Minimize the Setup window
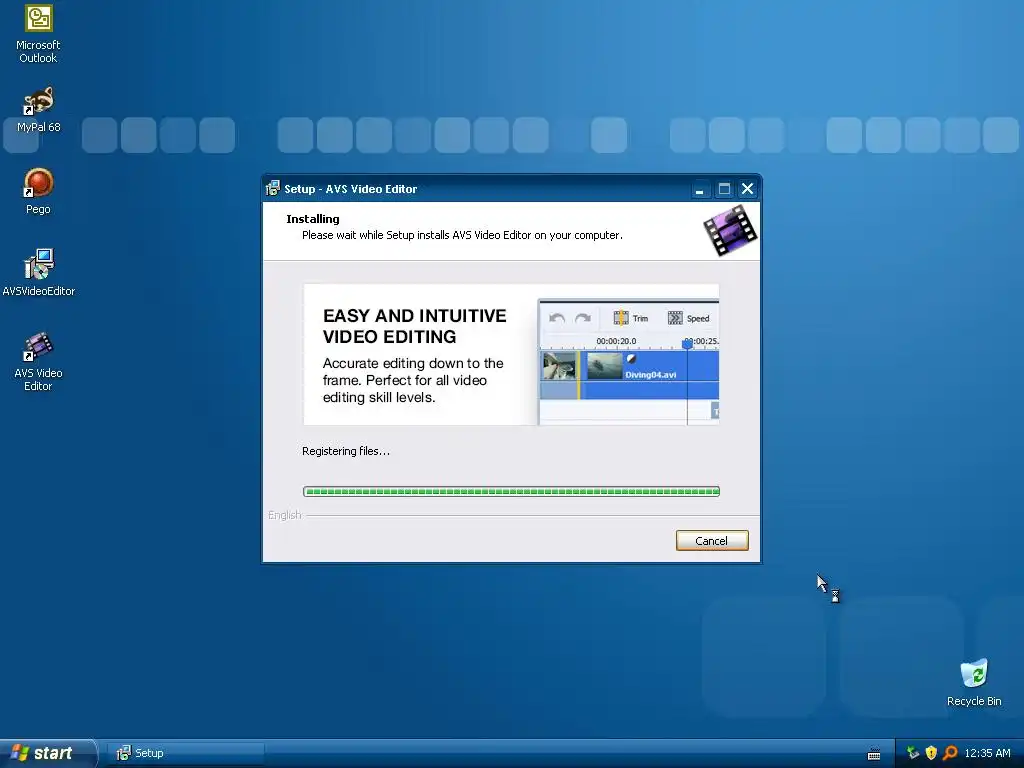Screen dimensions: 1024x768 coord(699,189)
